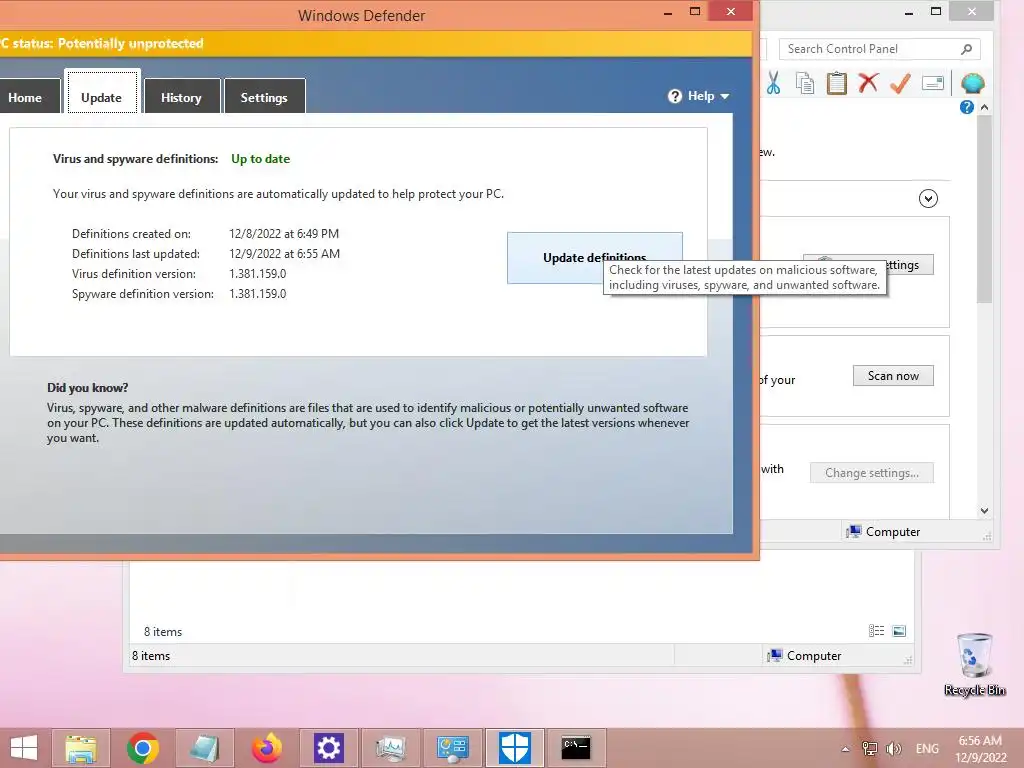The height and width of the screenshot is (768, 1024).
Task: Click the blue help icon in Control Panel
Action: [x=967, y=107]
